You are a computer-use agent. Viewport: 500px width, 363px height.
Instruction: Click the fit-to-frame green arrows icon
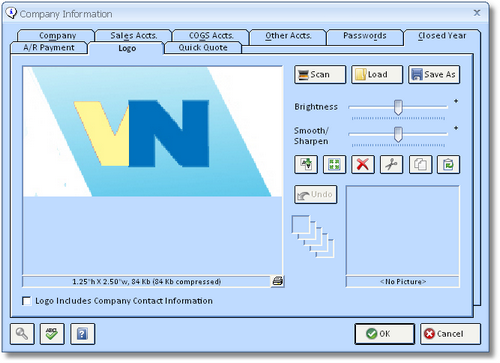[334, 164]
